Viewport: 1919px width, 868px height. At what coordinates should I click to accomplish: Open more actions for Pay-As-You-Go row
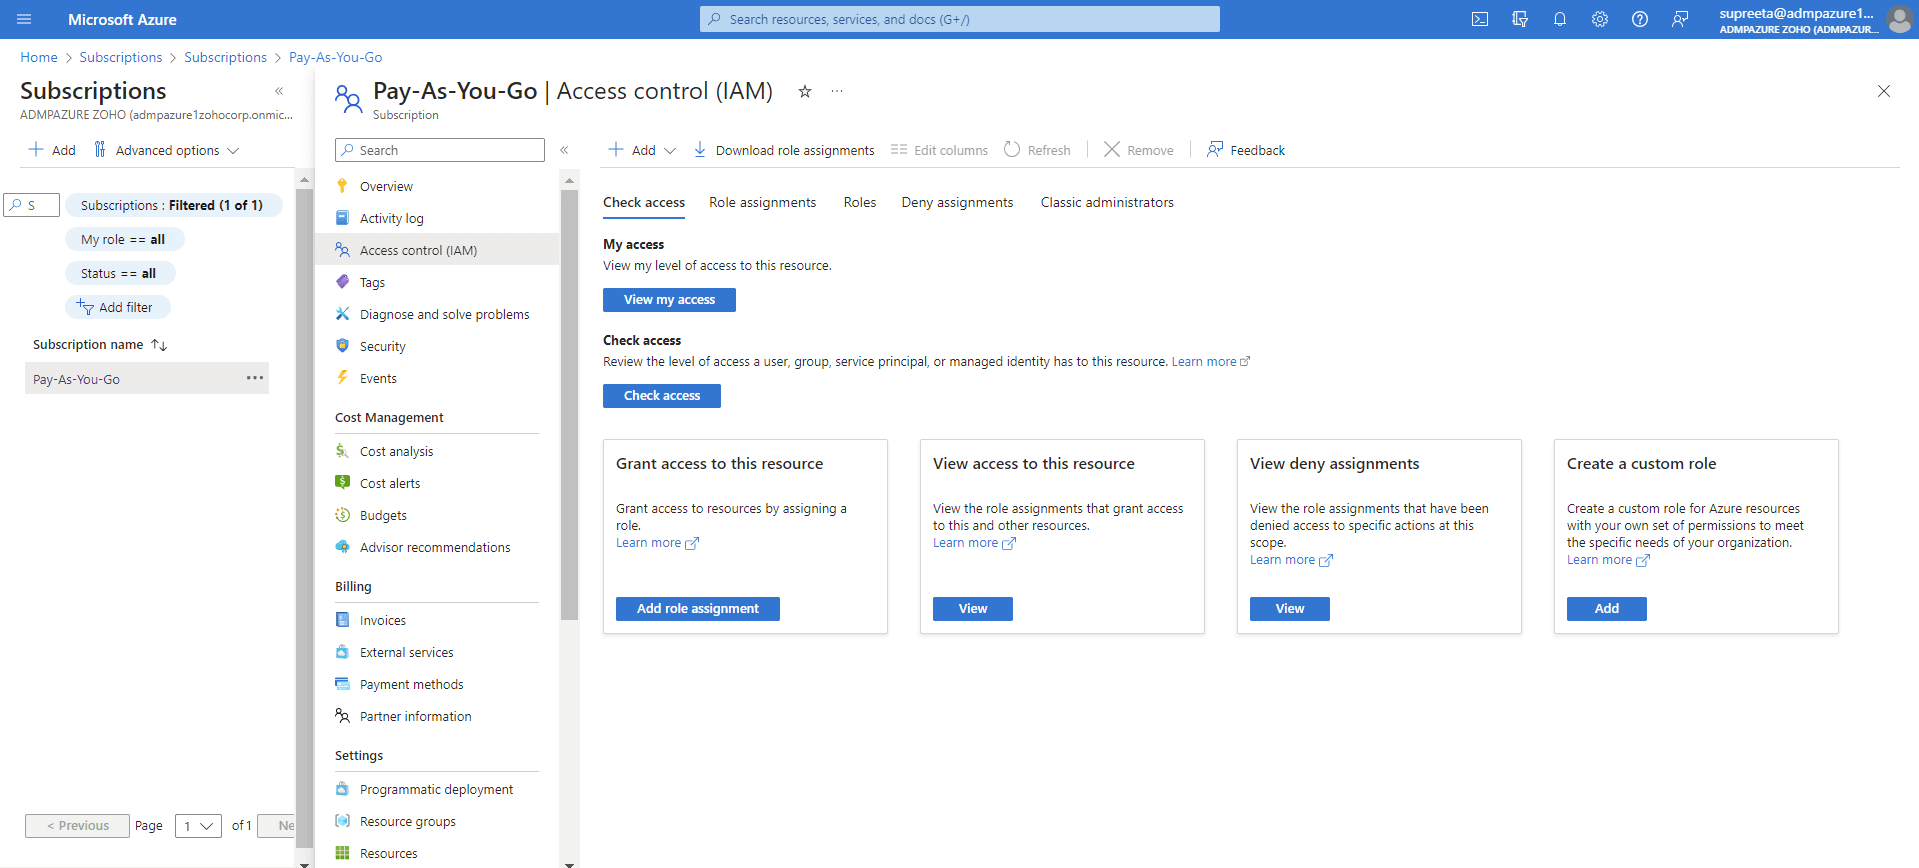255,378
